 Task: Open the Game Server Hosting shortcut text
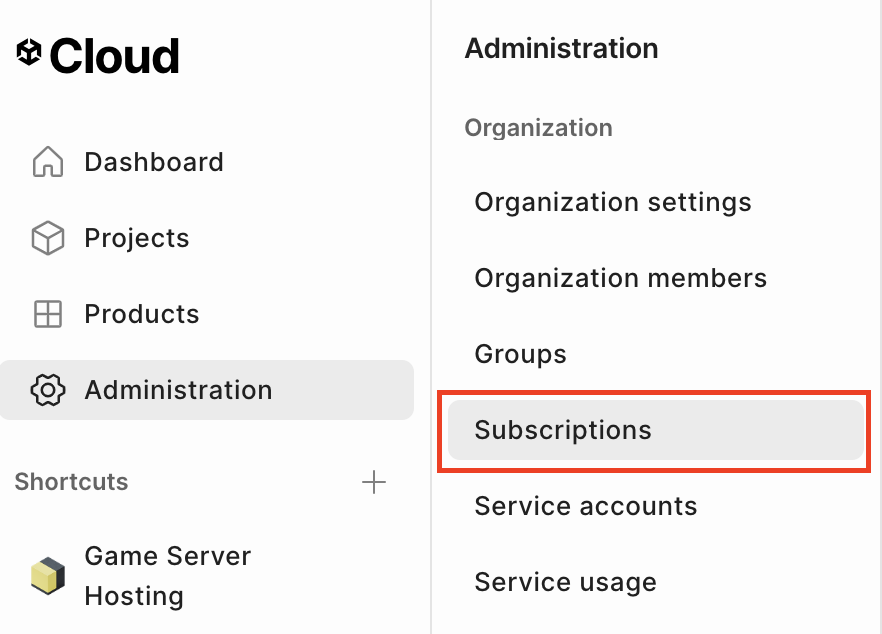(167, 576)
